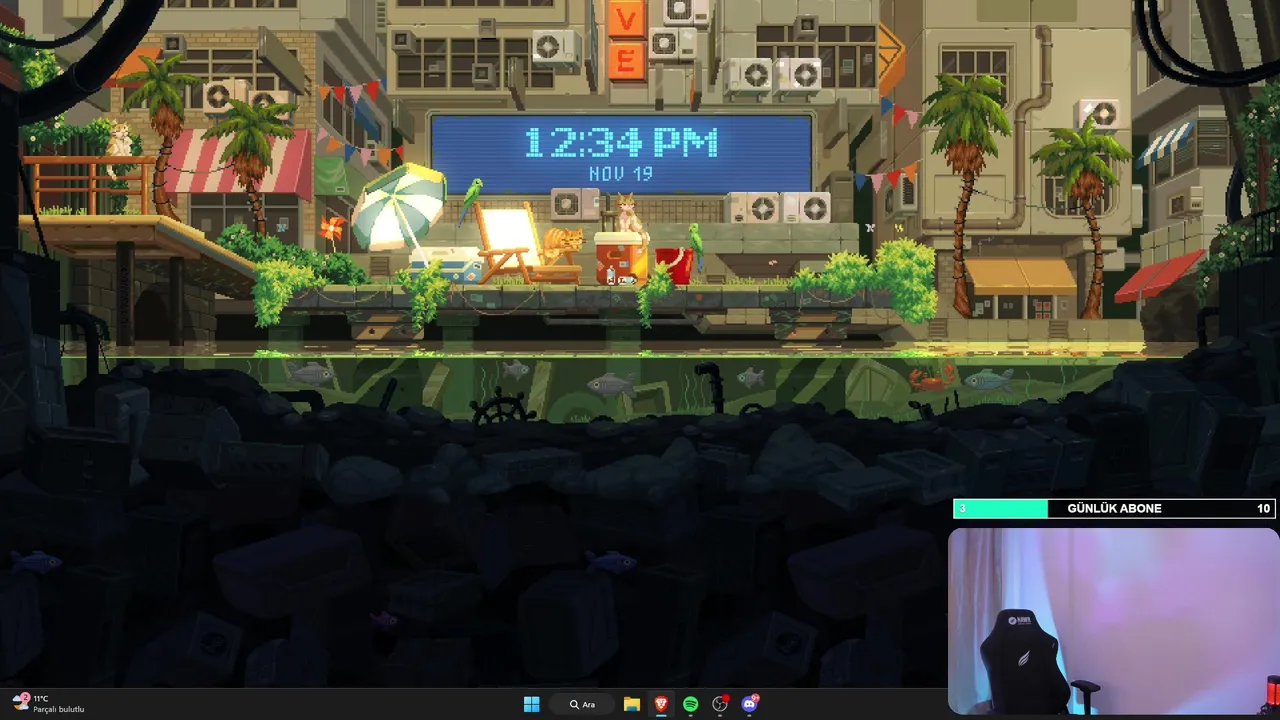Open the weather widget showing 11°C

pyautogui.click(x=48, y=704)
